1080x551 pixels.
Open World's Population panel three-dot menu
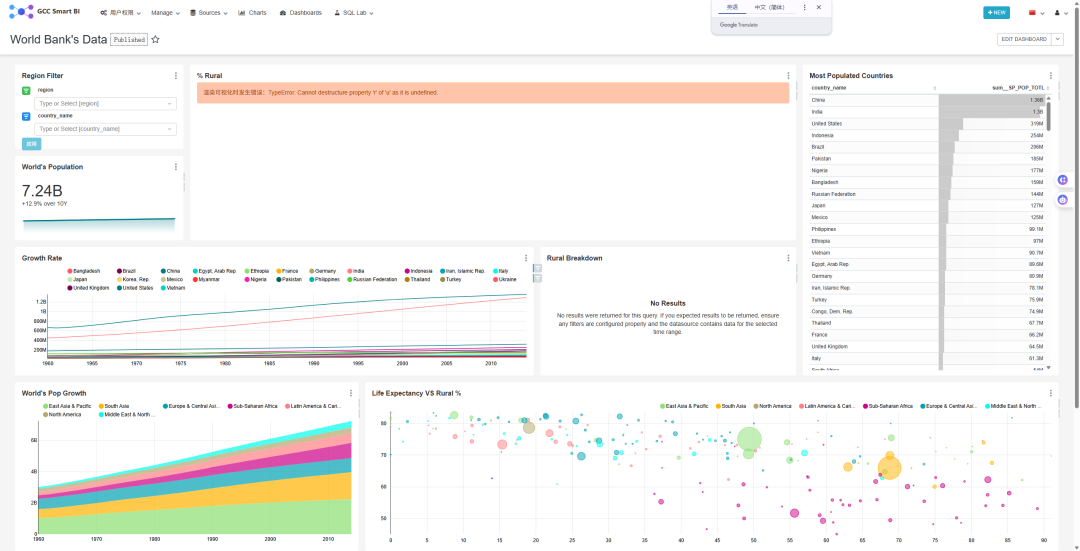point(176,167)
